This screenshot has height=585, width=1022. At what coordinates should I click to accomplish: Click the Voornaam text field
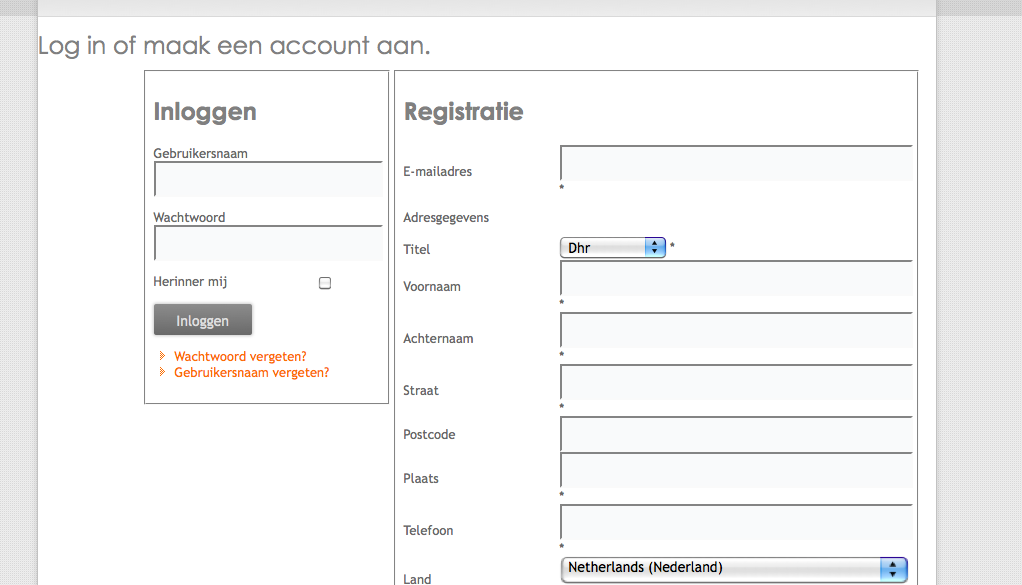(x=736, y=279)
